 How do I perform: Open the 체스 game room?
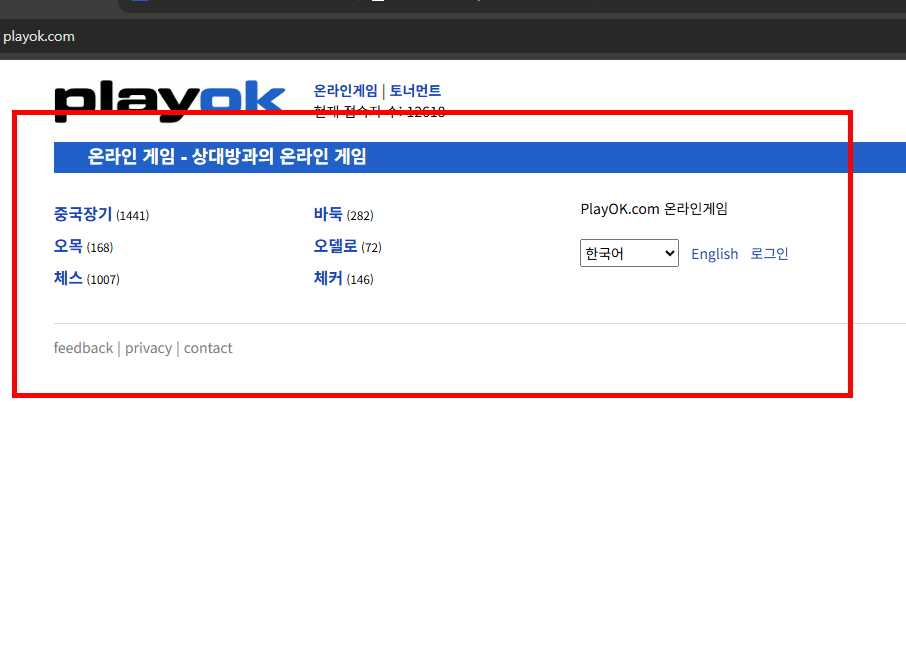pos(66,279)
